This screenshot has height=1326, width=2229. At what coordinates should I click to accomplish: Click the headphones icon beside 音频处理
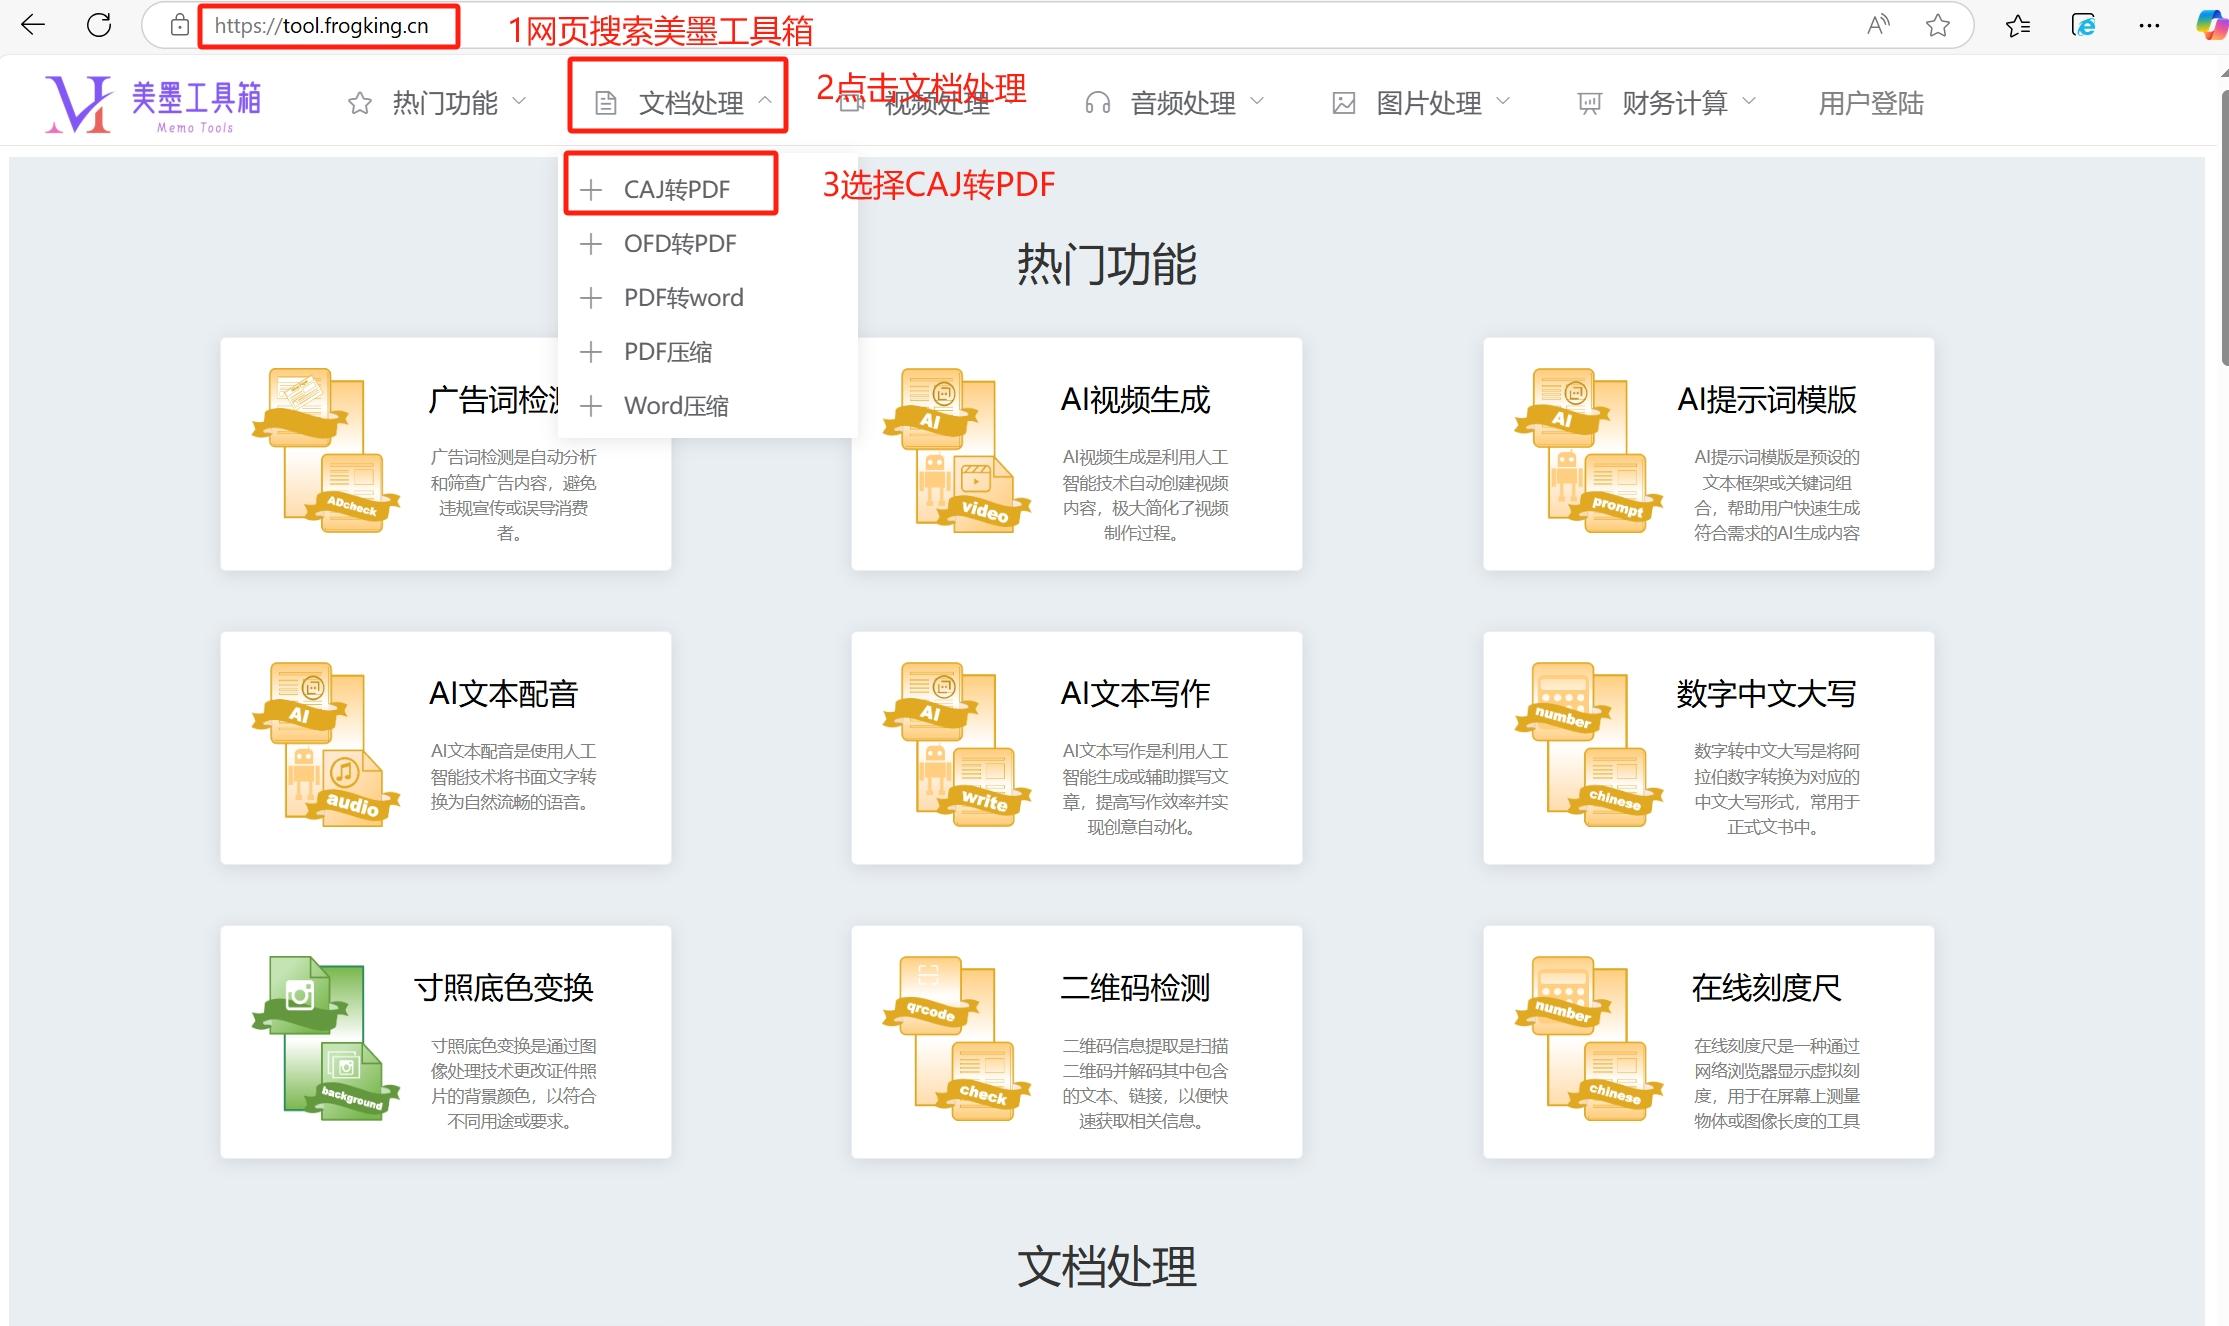(x=1097, y=101)
